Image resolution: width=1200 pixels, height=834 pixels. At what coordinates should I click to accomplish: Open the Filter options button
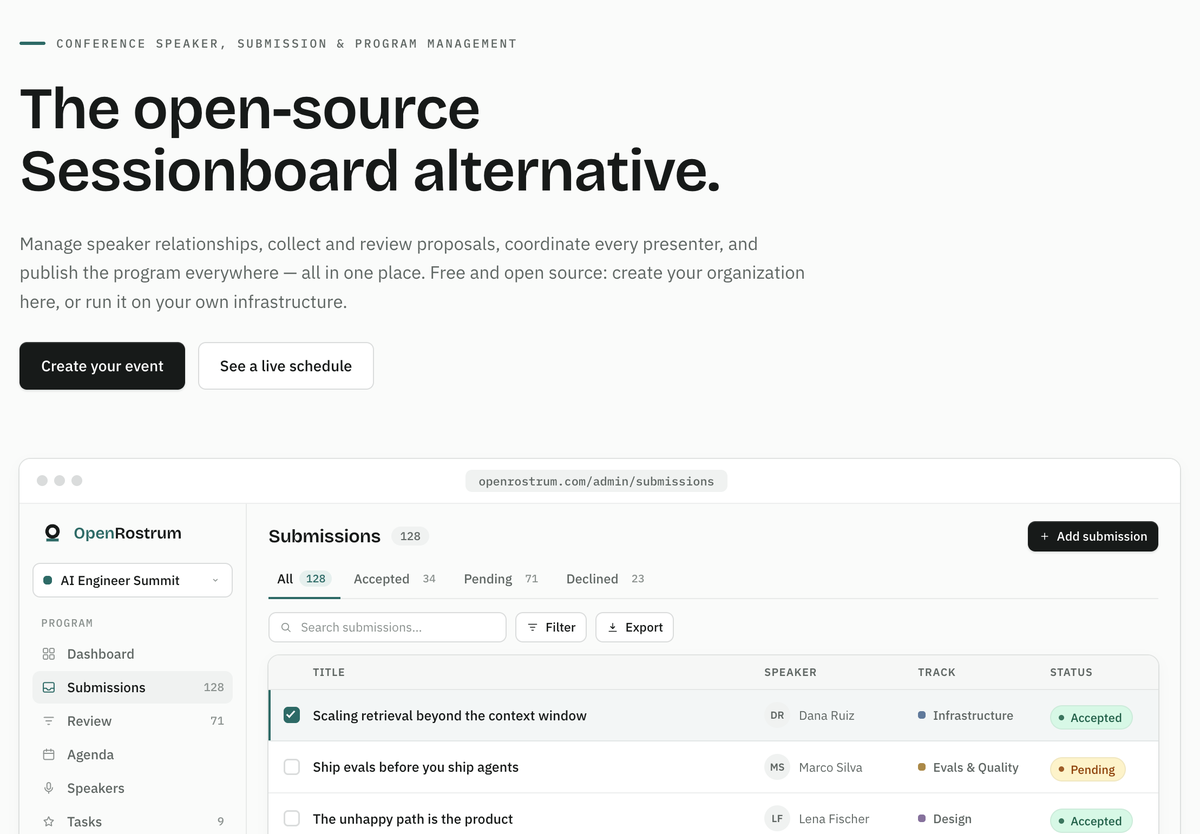click(551, 628)
